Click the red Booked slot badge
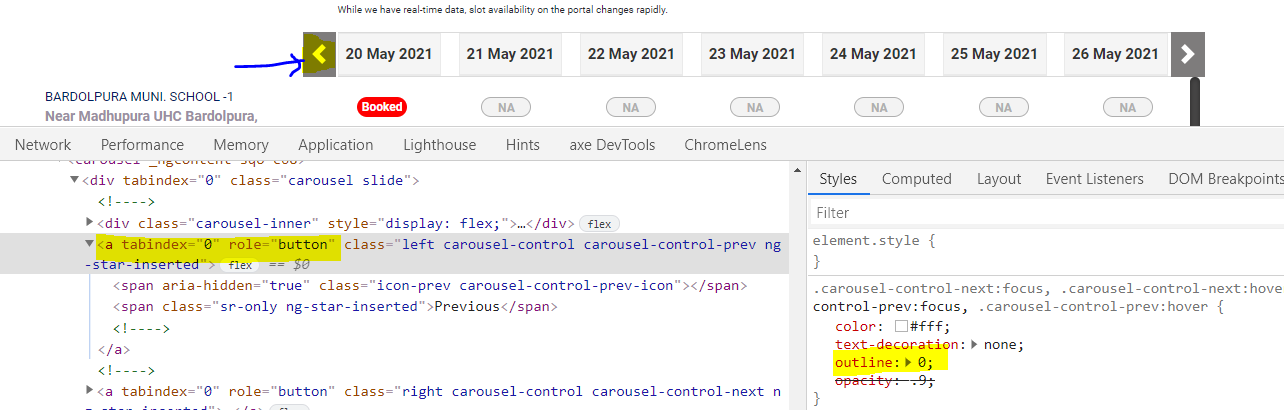The image size is (1284, 410). click(x=382, y=107)
